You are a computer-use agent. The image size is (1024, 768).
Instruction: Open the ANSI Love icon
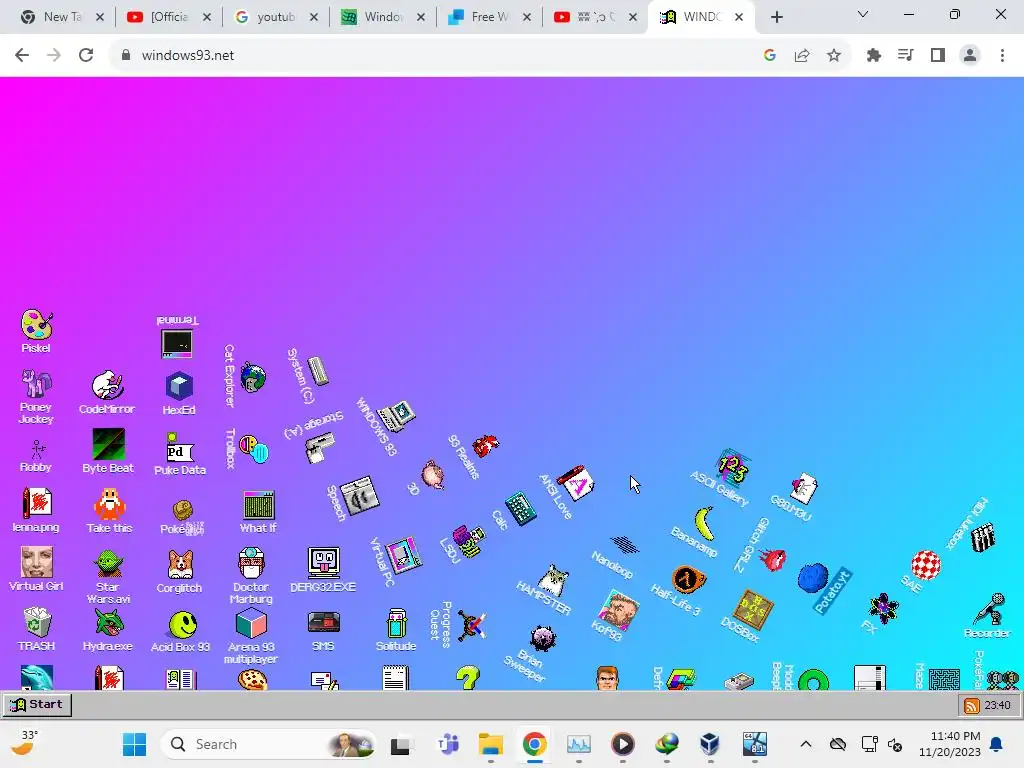coord(577,483)
